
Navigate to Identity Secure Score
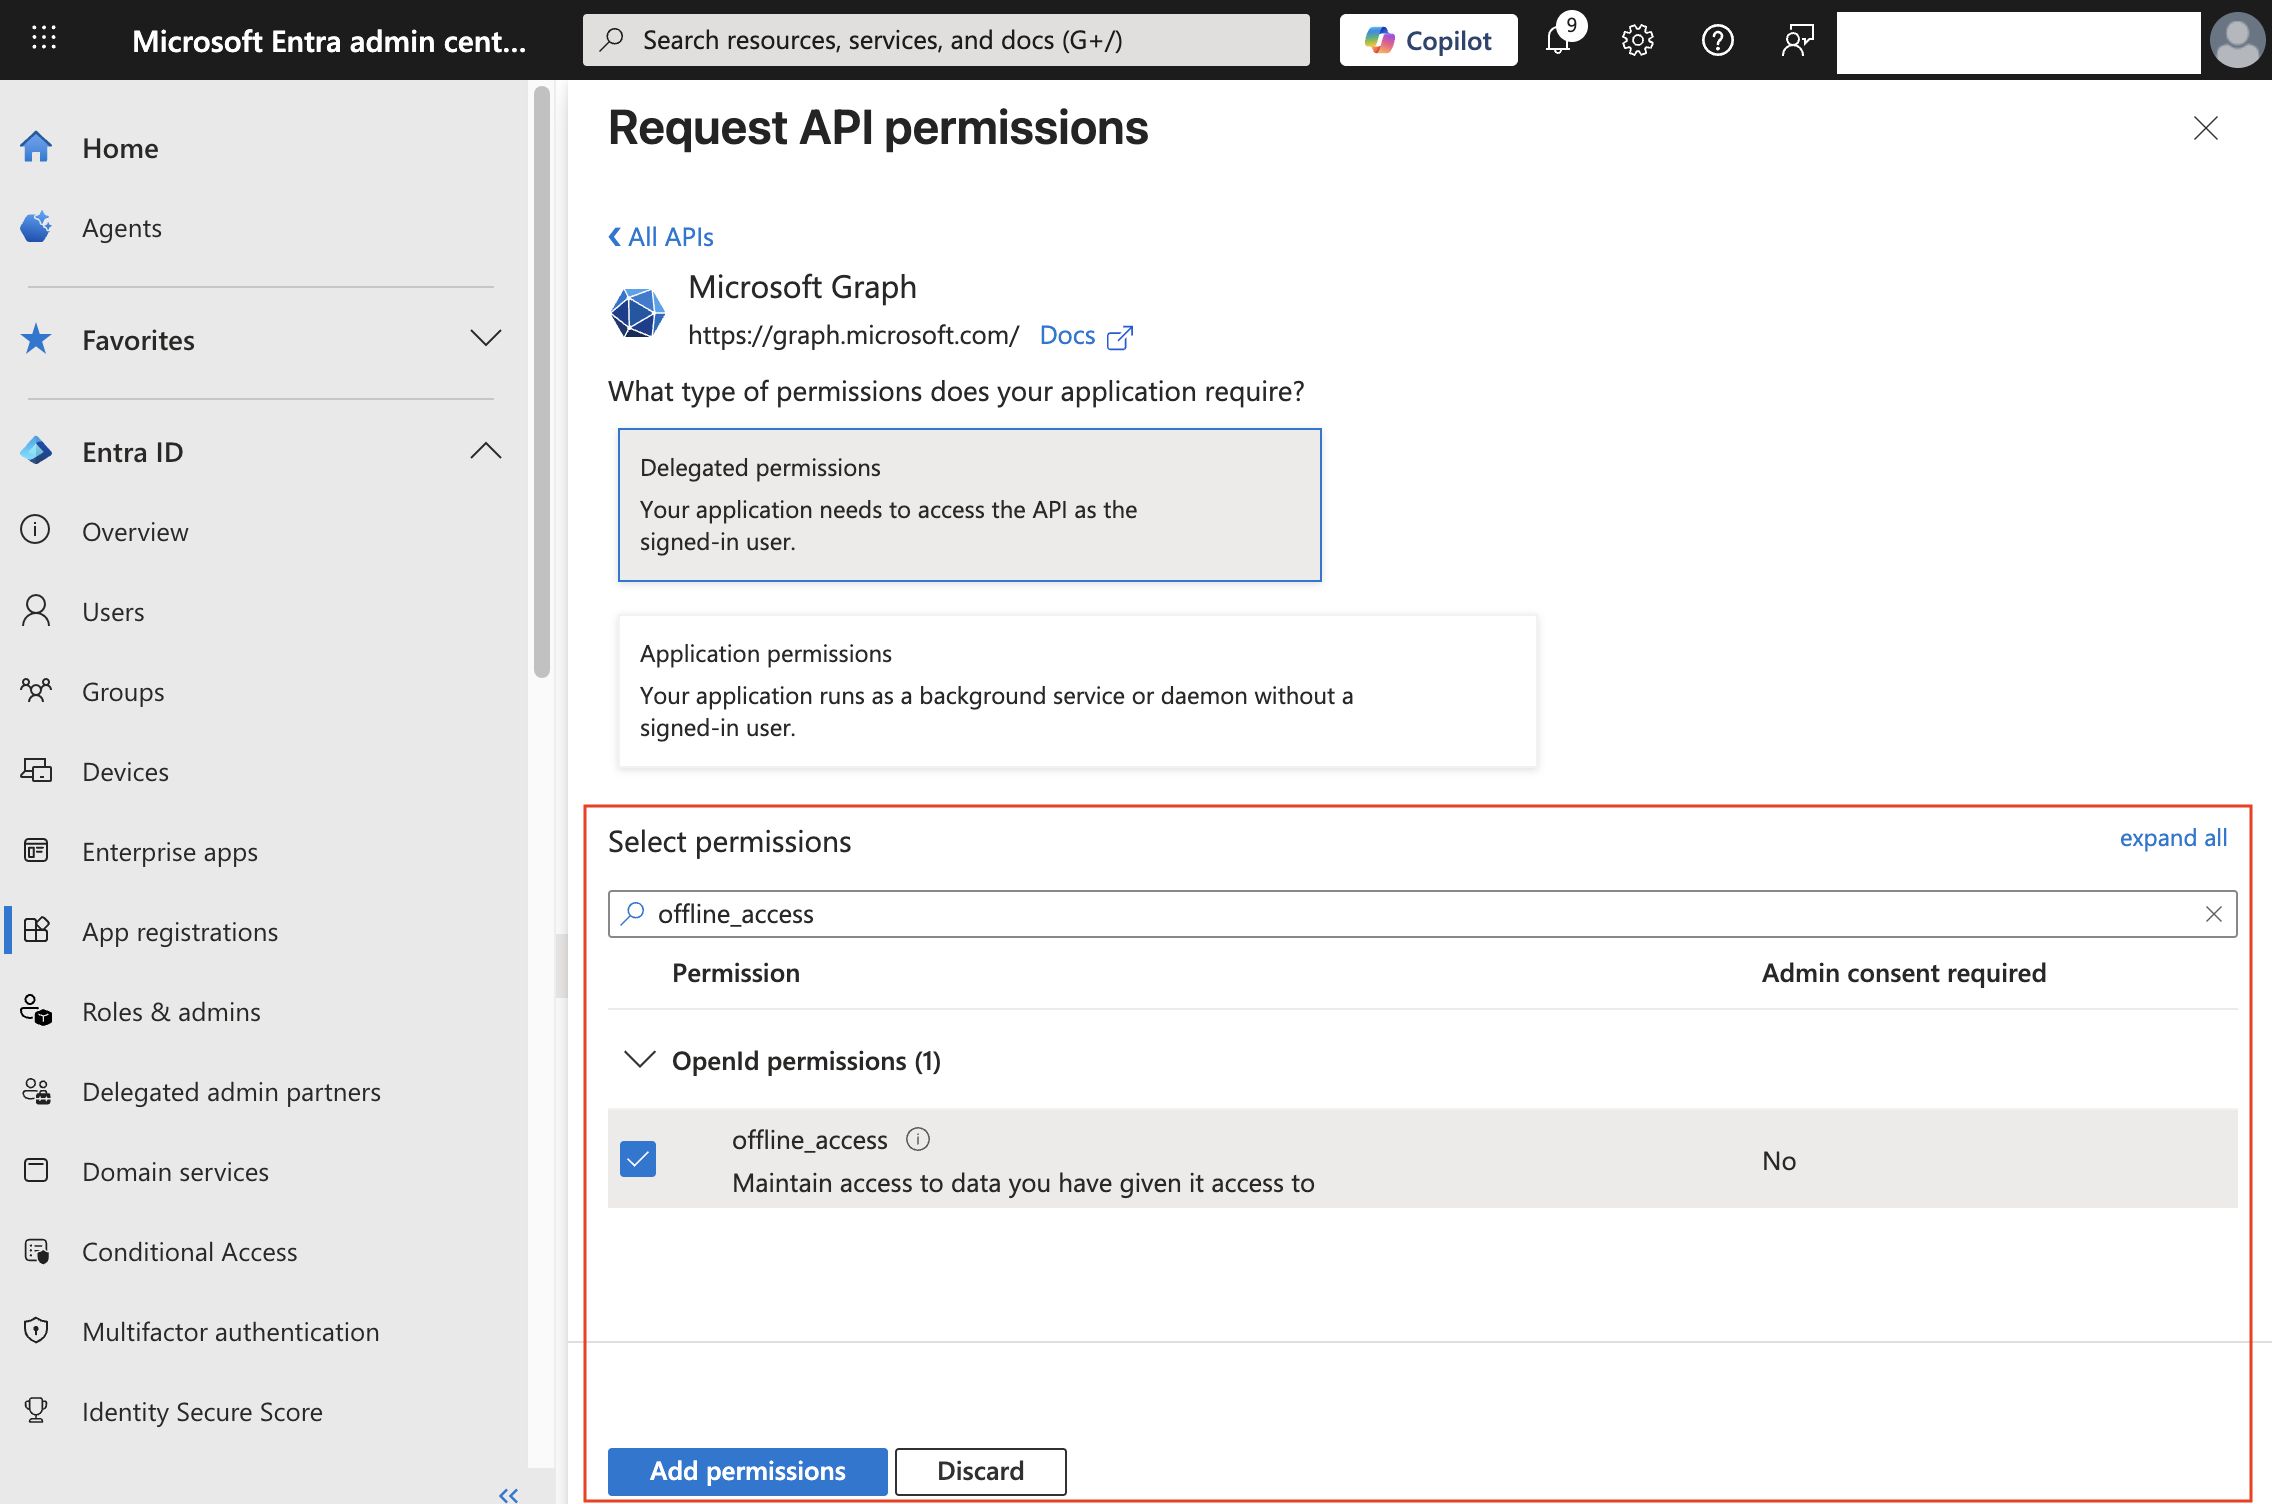202,1411
